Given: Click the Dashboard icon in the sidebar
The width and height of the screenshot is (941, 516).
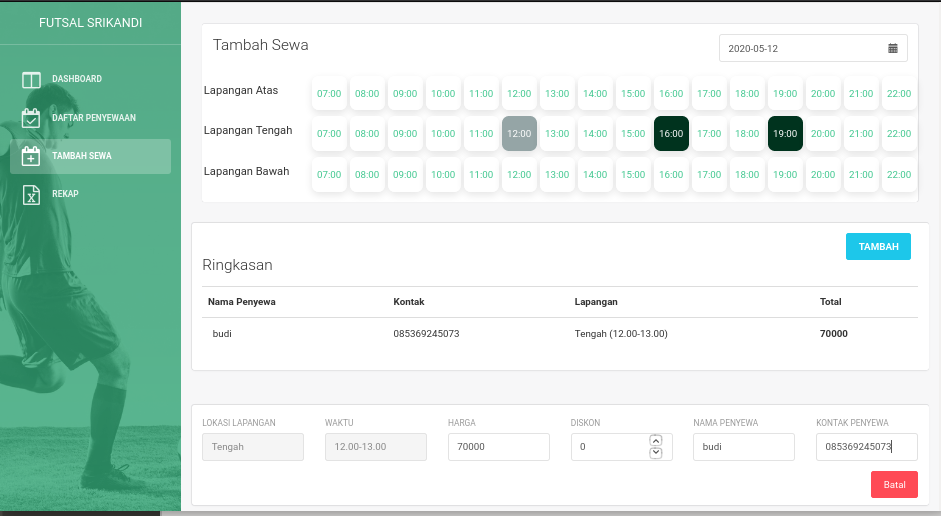Looking at the screenshot, I should [x=31, y=79].
